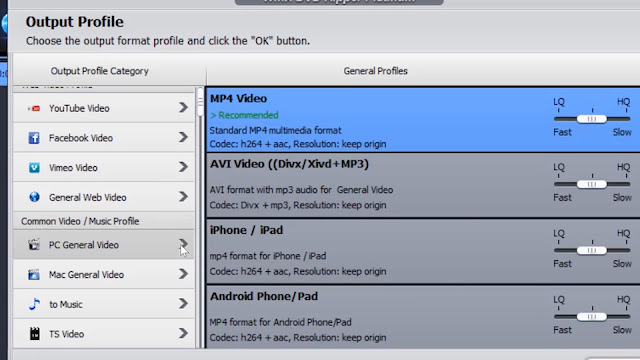This screenshot has width=640, height=360.
Task: Click 'AVI format with mp3 audio' description
Action: 301,190
